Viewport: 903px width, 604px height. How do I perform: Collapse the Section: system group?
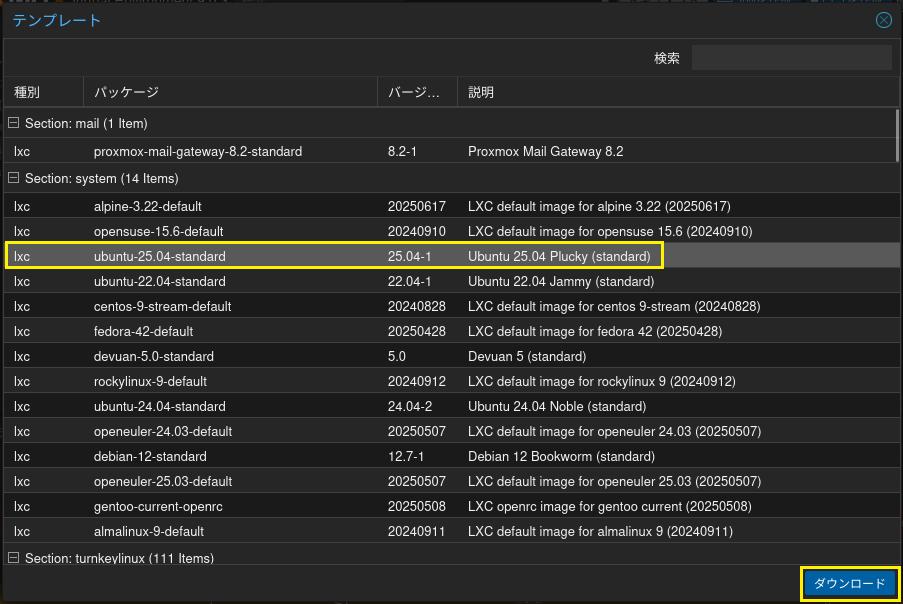pos(13,178)
